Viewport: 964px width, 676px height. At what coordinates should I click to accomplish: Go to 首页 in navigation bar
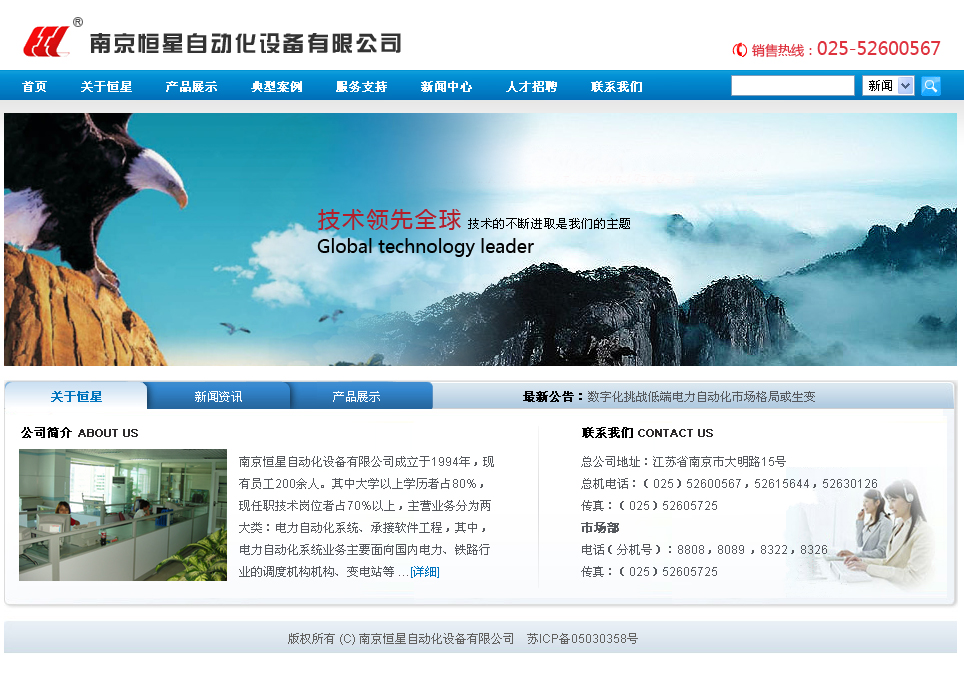click(x=35, y=87)
